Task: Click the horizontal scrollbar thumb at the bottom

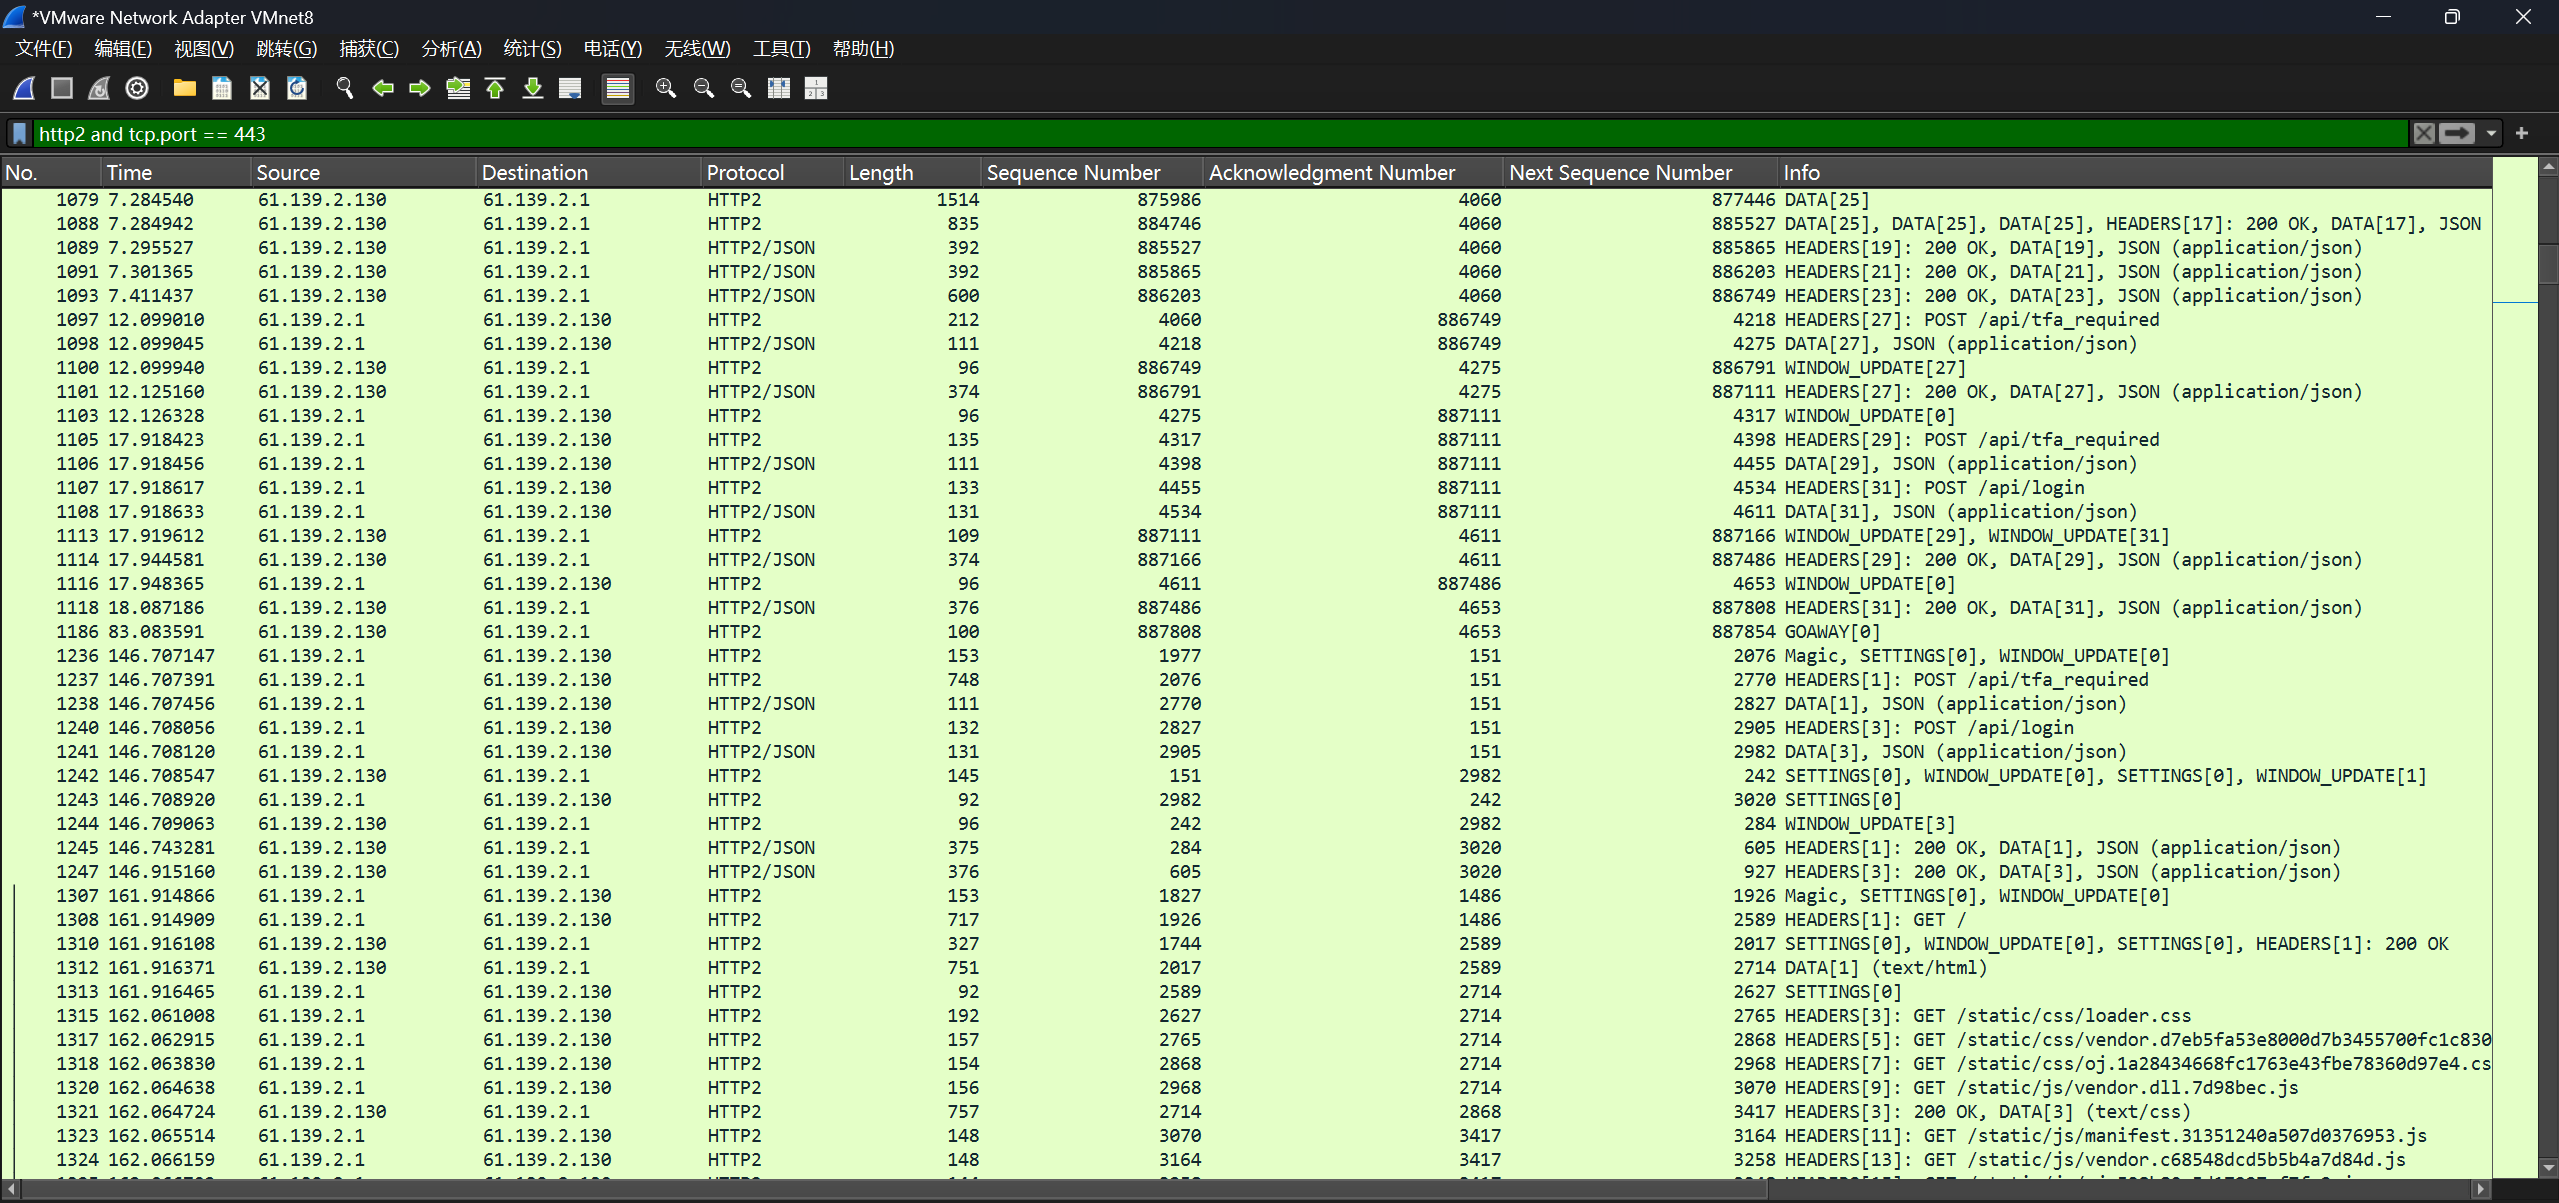Action: (895, 1189)
